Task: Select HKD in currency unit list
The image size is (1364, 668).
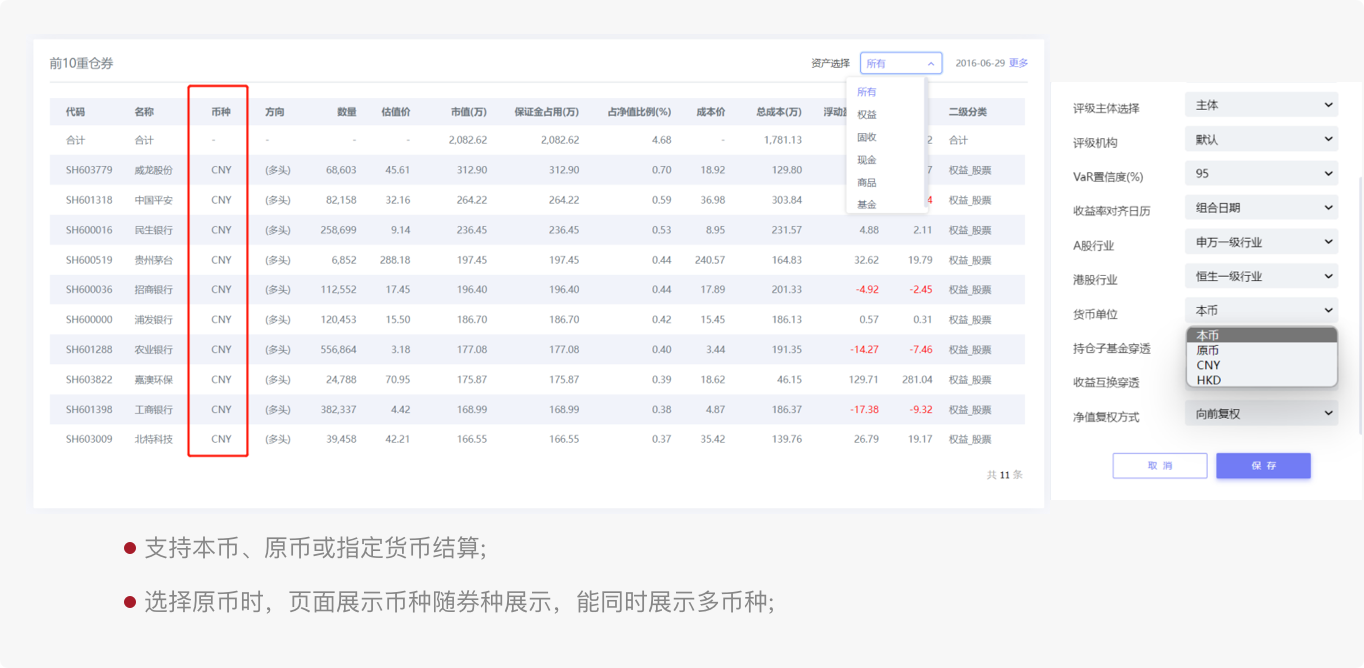Action: [x=1208, y=380]
